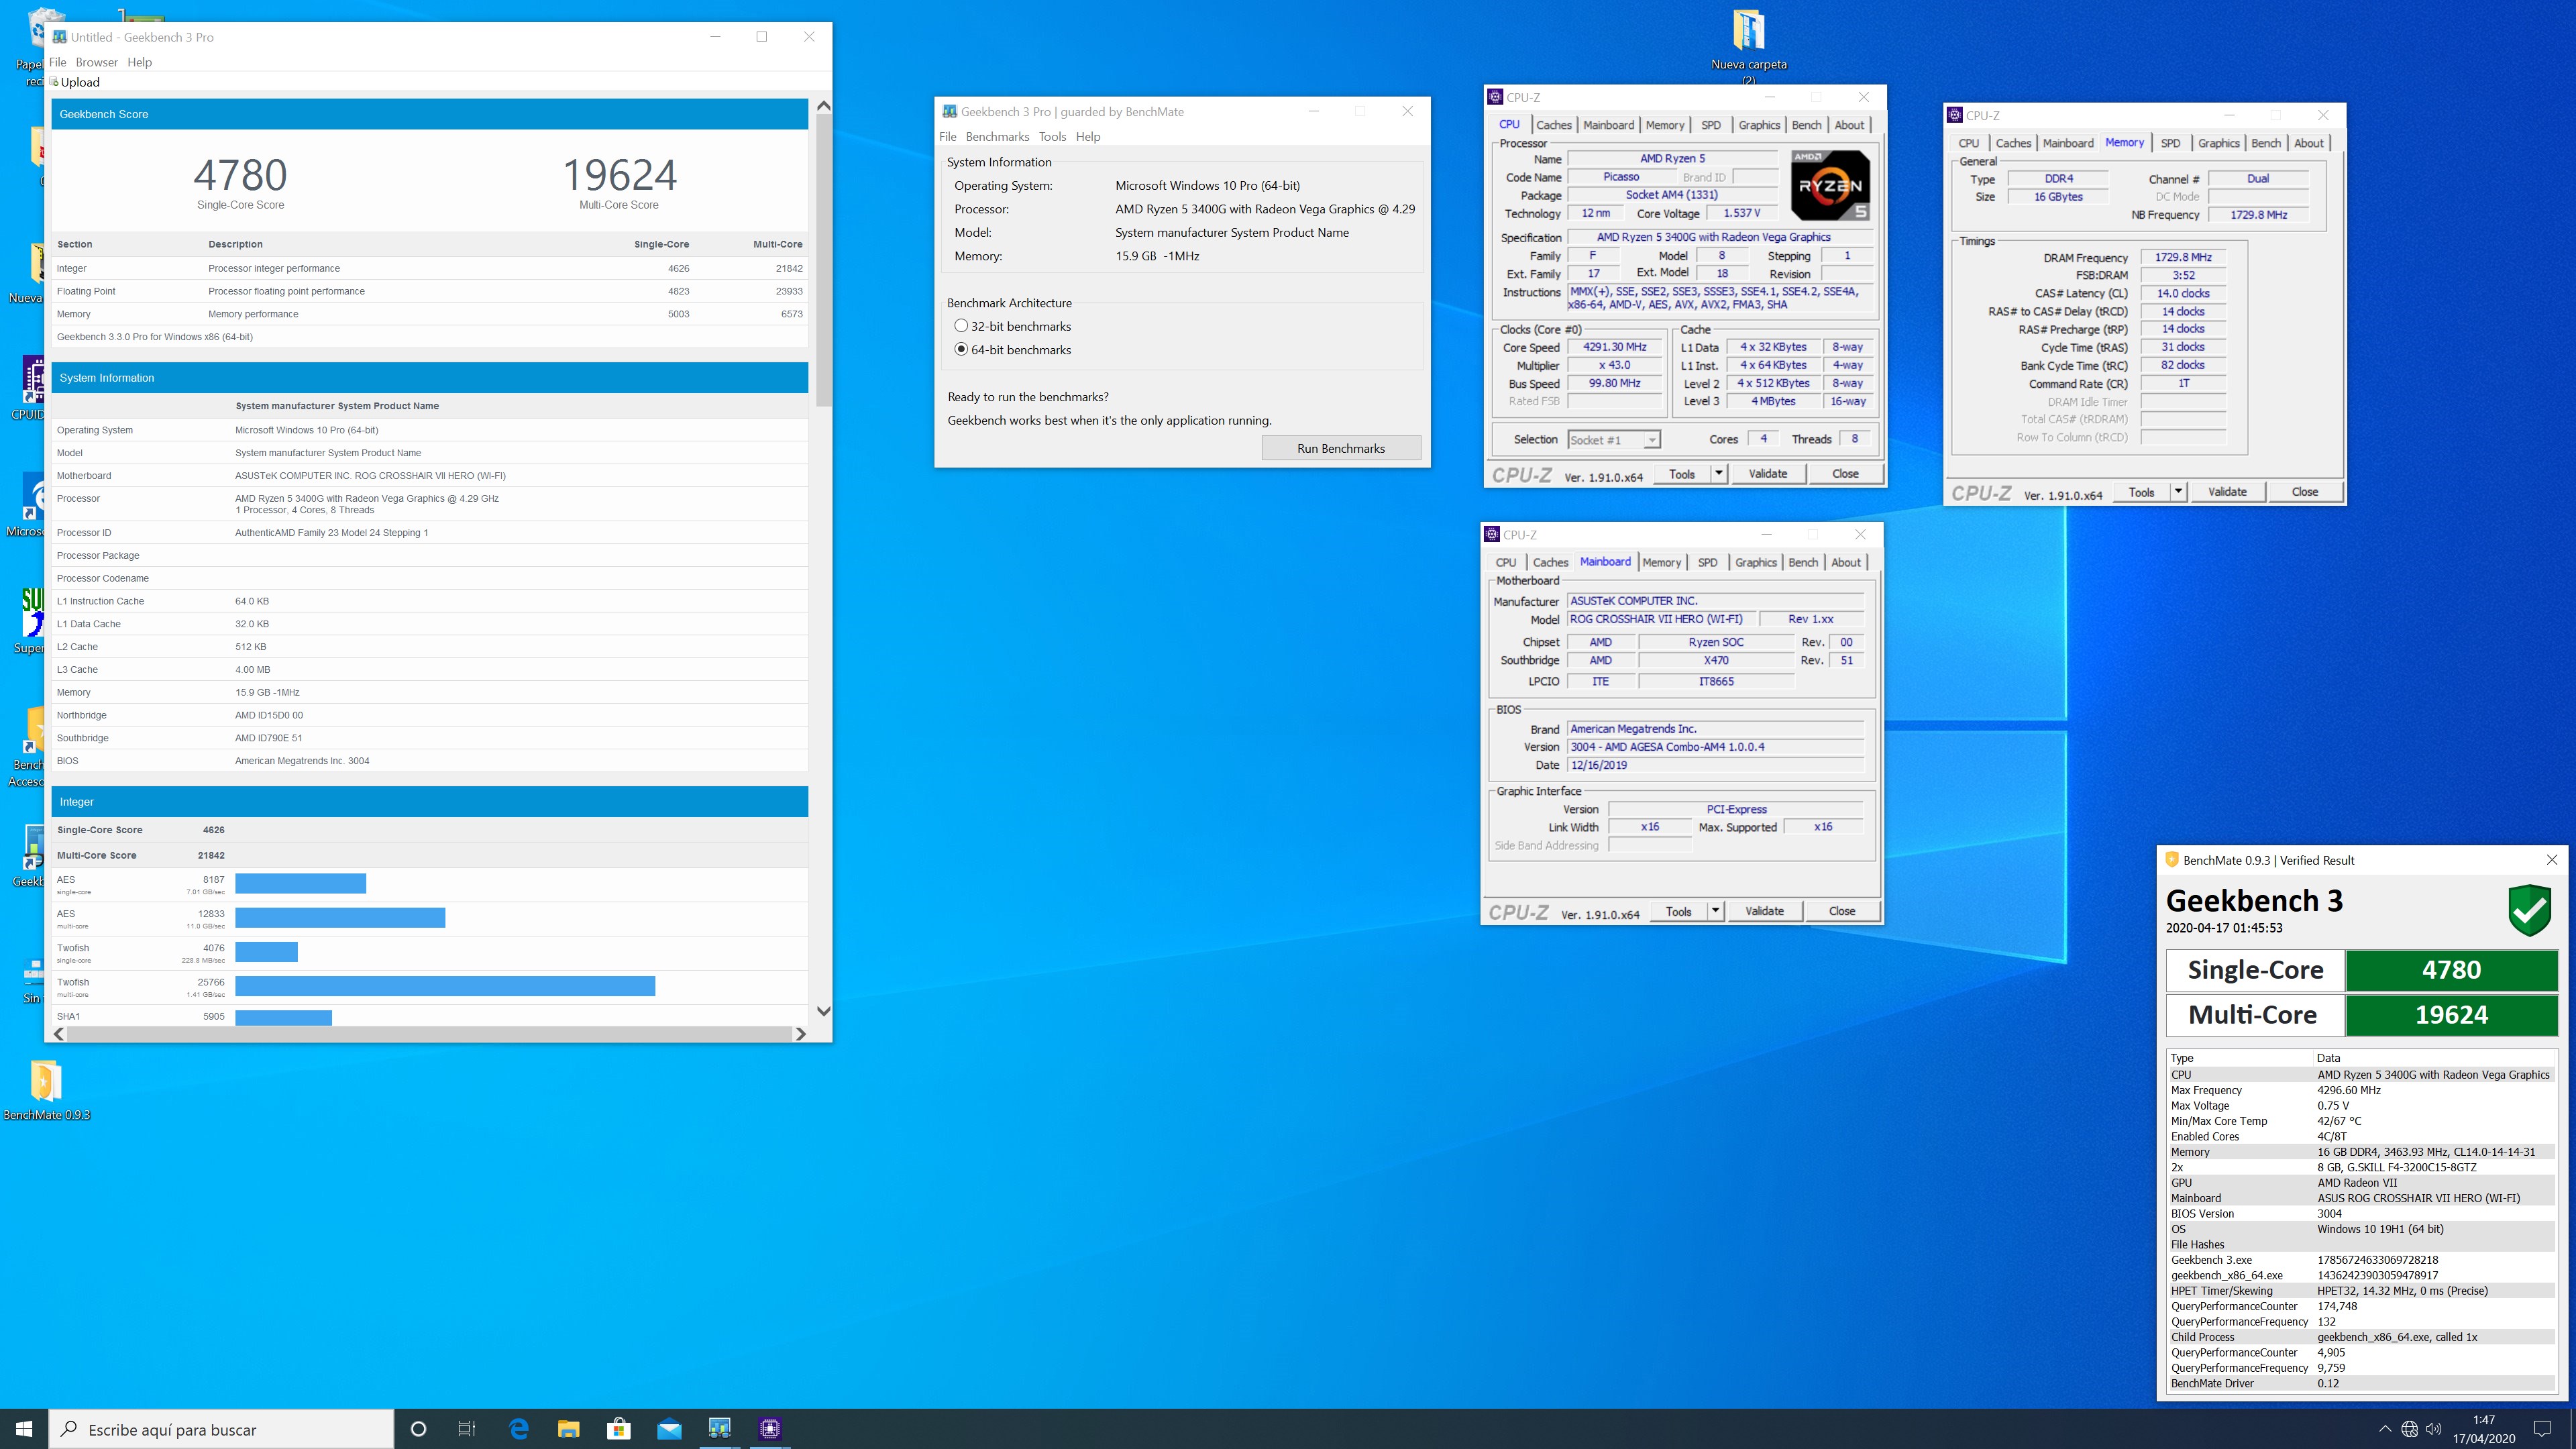Open Tools dropdown arrow in CPU window

coord(1718,473)
